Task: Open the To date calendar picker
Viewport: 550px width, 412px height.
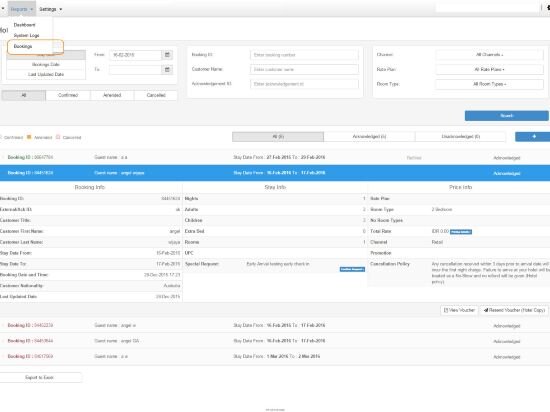Action: tap(167, 69)
